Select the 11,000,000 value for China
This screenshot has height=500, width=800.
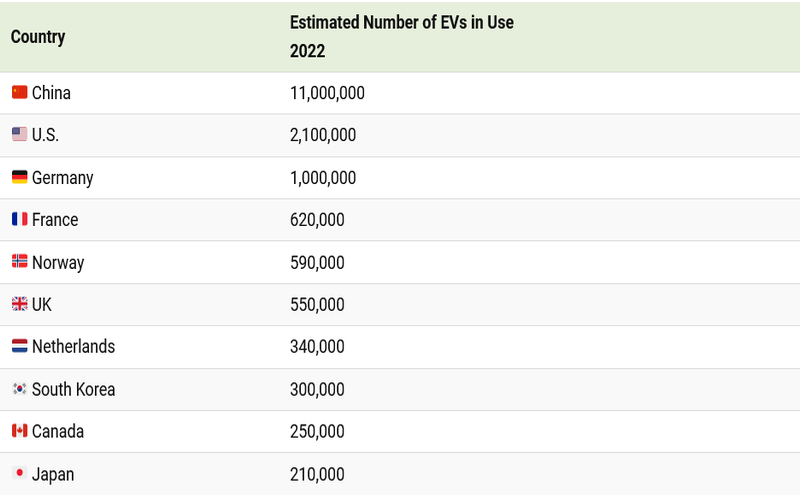pyautogui.click(x=327, y=93)
